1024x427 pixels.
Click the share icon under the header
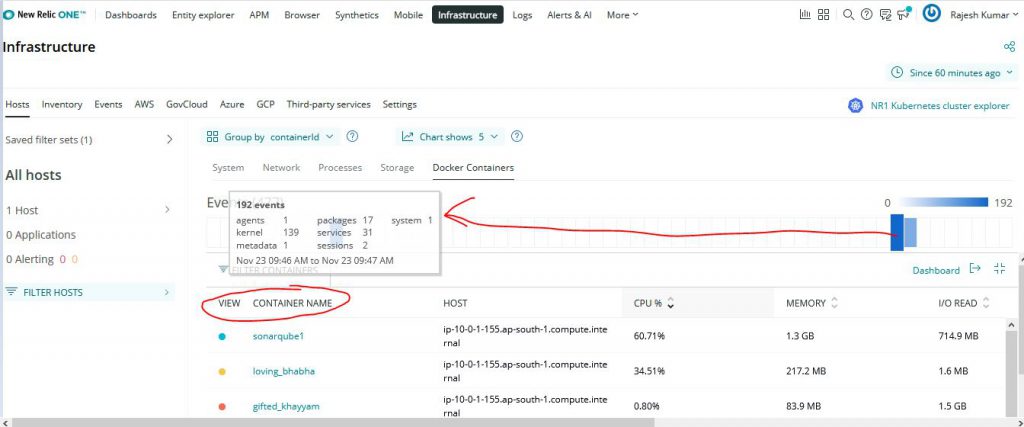coord(1009,47)
